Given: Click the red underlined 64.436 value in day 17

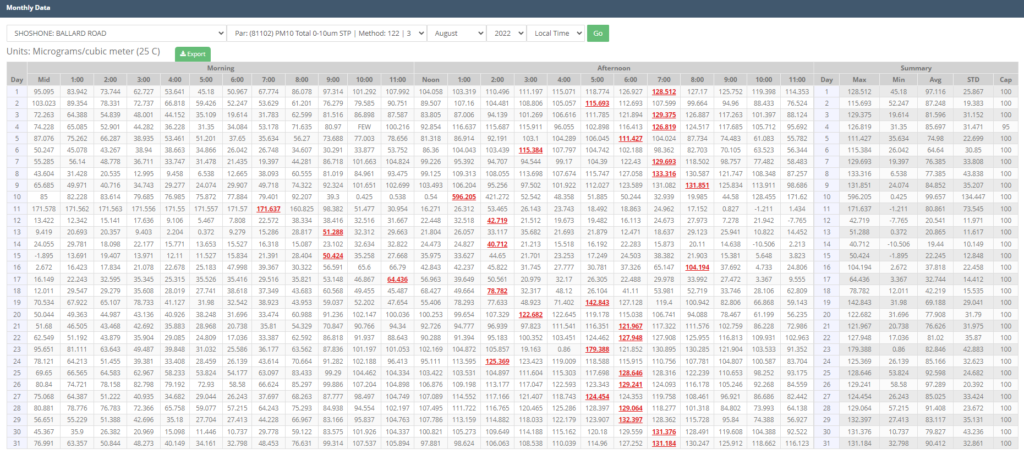Looking at the screenshot, I should pos(397,280).
